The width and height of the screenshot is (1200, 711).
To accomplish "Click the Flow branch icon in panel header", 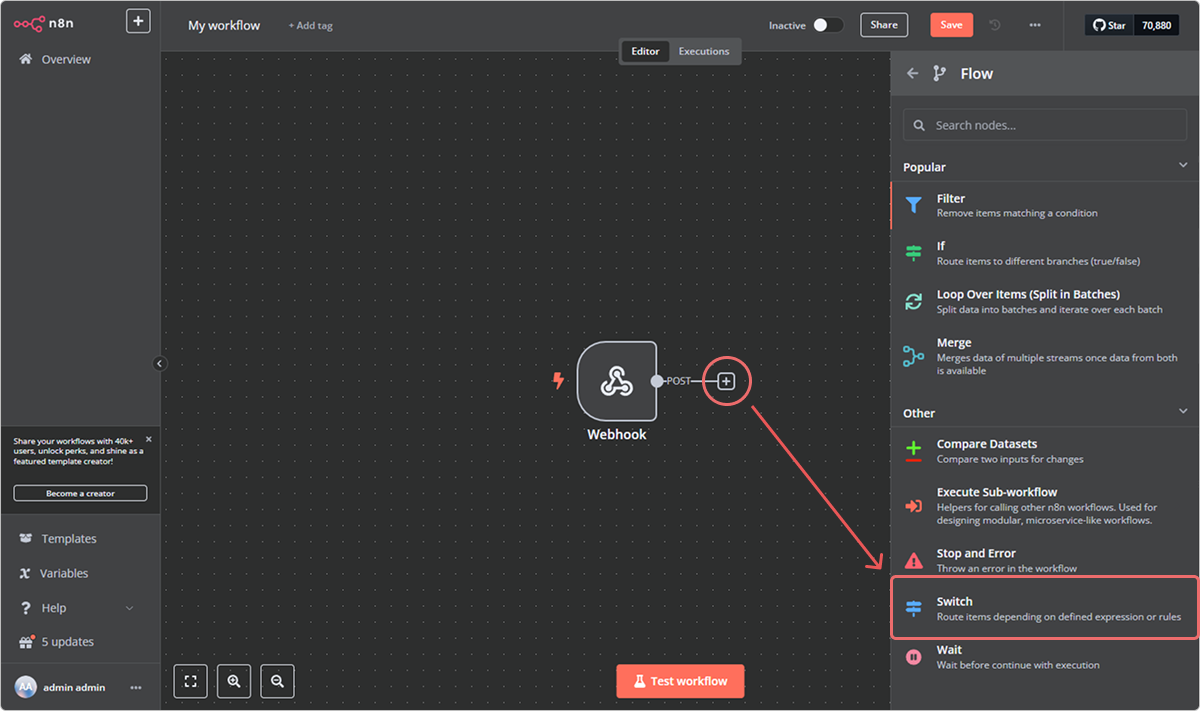I will 939,73.
